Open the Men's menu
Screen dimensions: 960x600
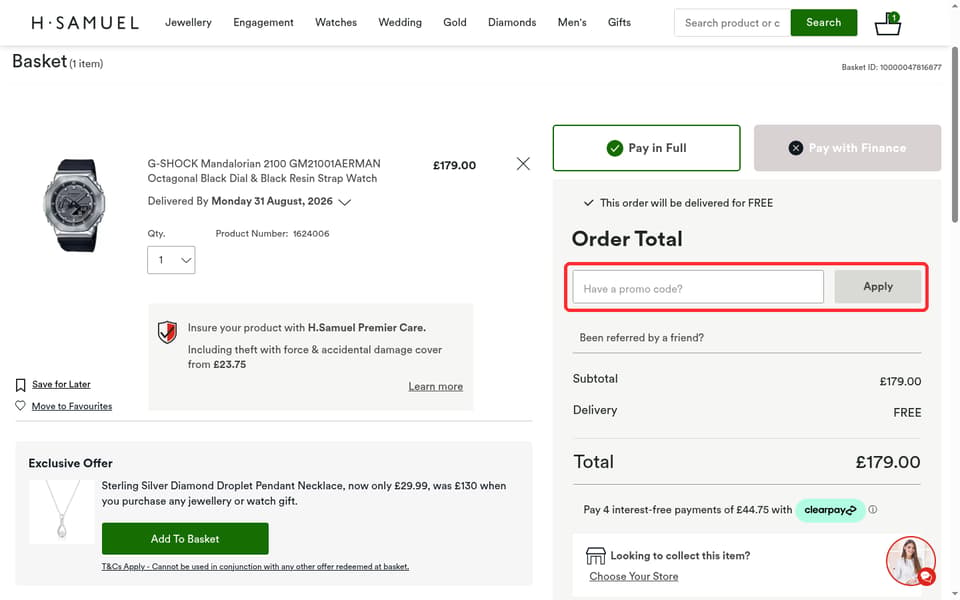click(572, 23)
